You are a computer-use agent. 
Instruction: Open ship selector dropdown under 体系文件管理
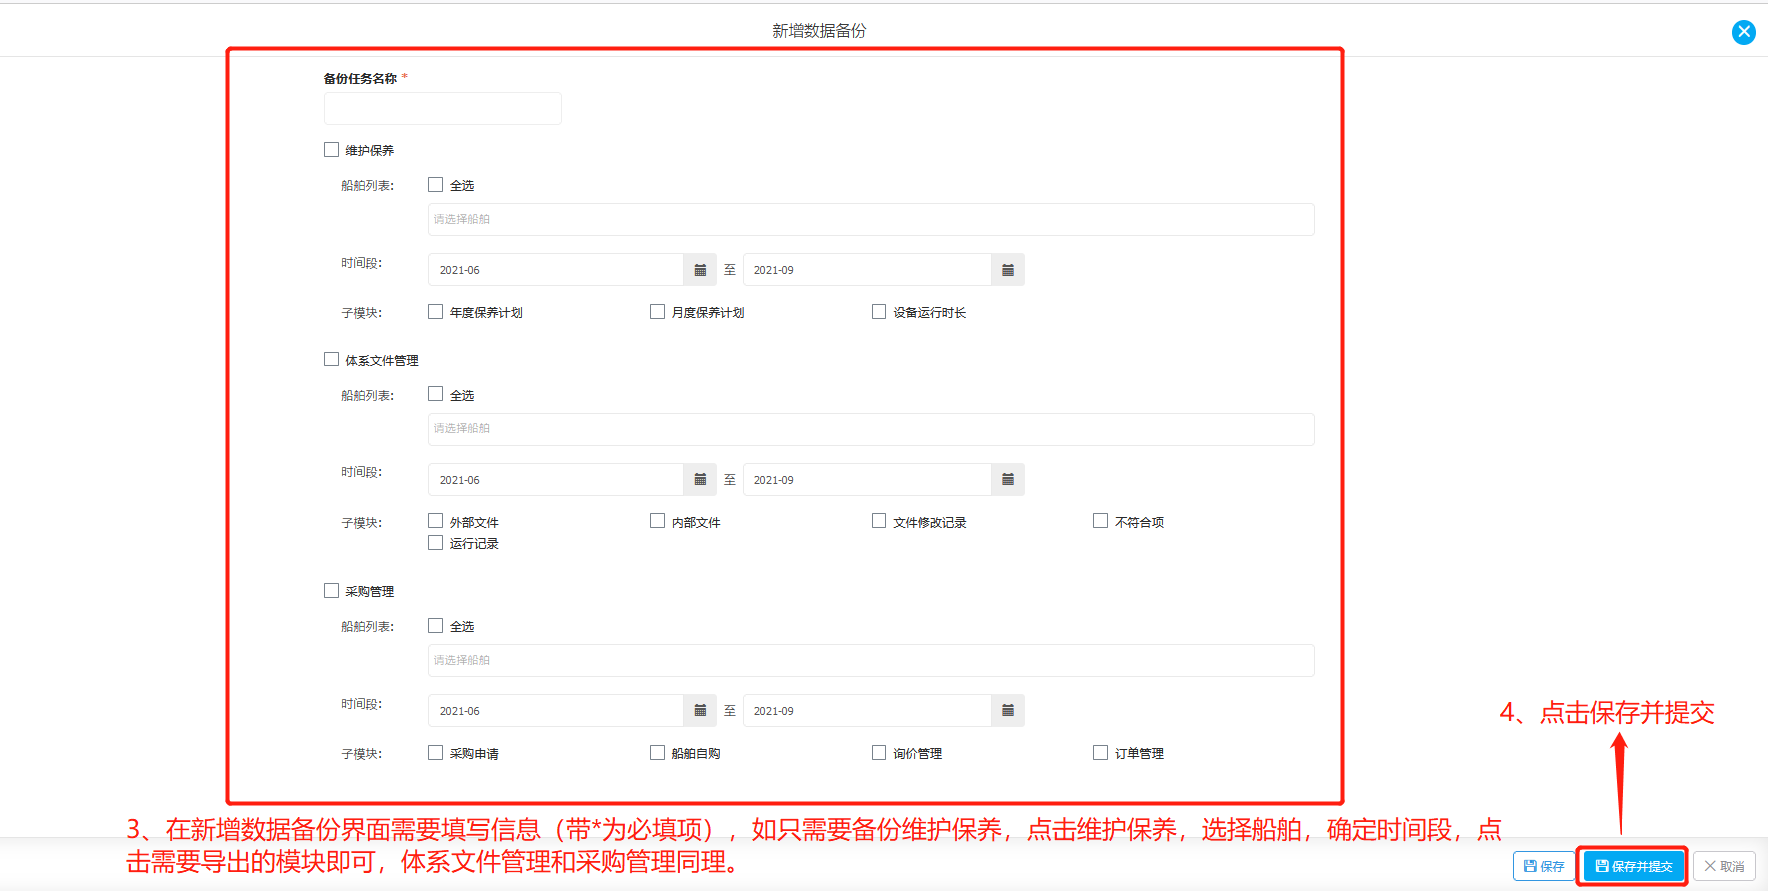871,429
